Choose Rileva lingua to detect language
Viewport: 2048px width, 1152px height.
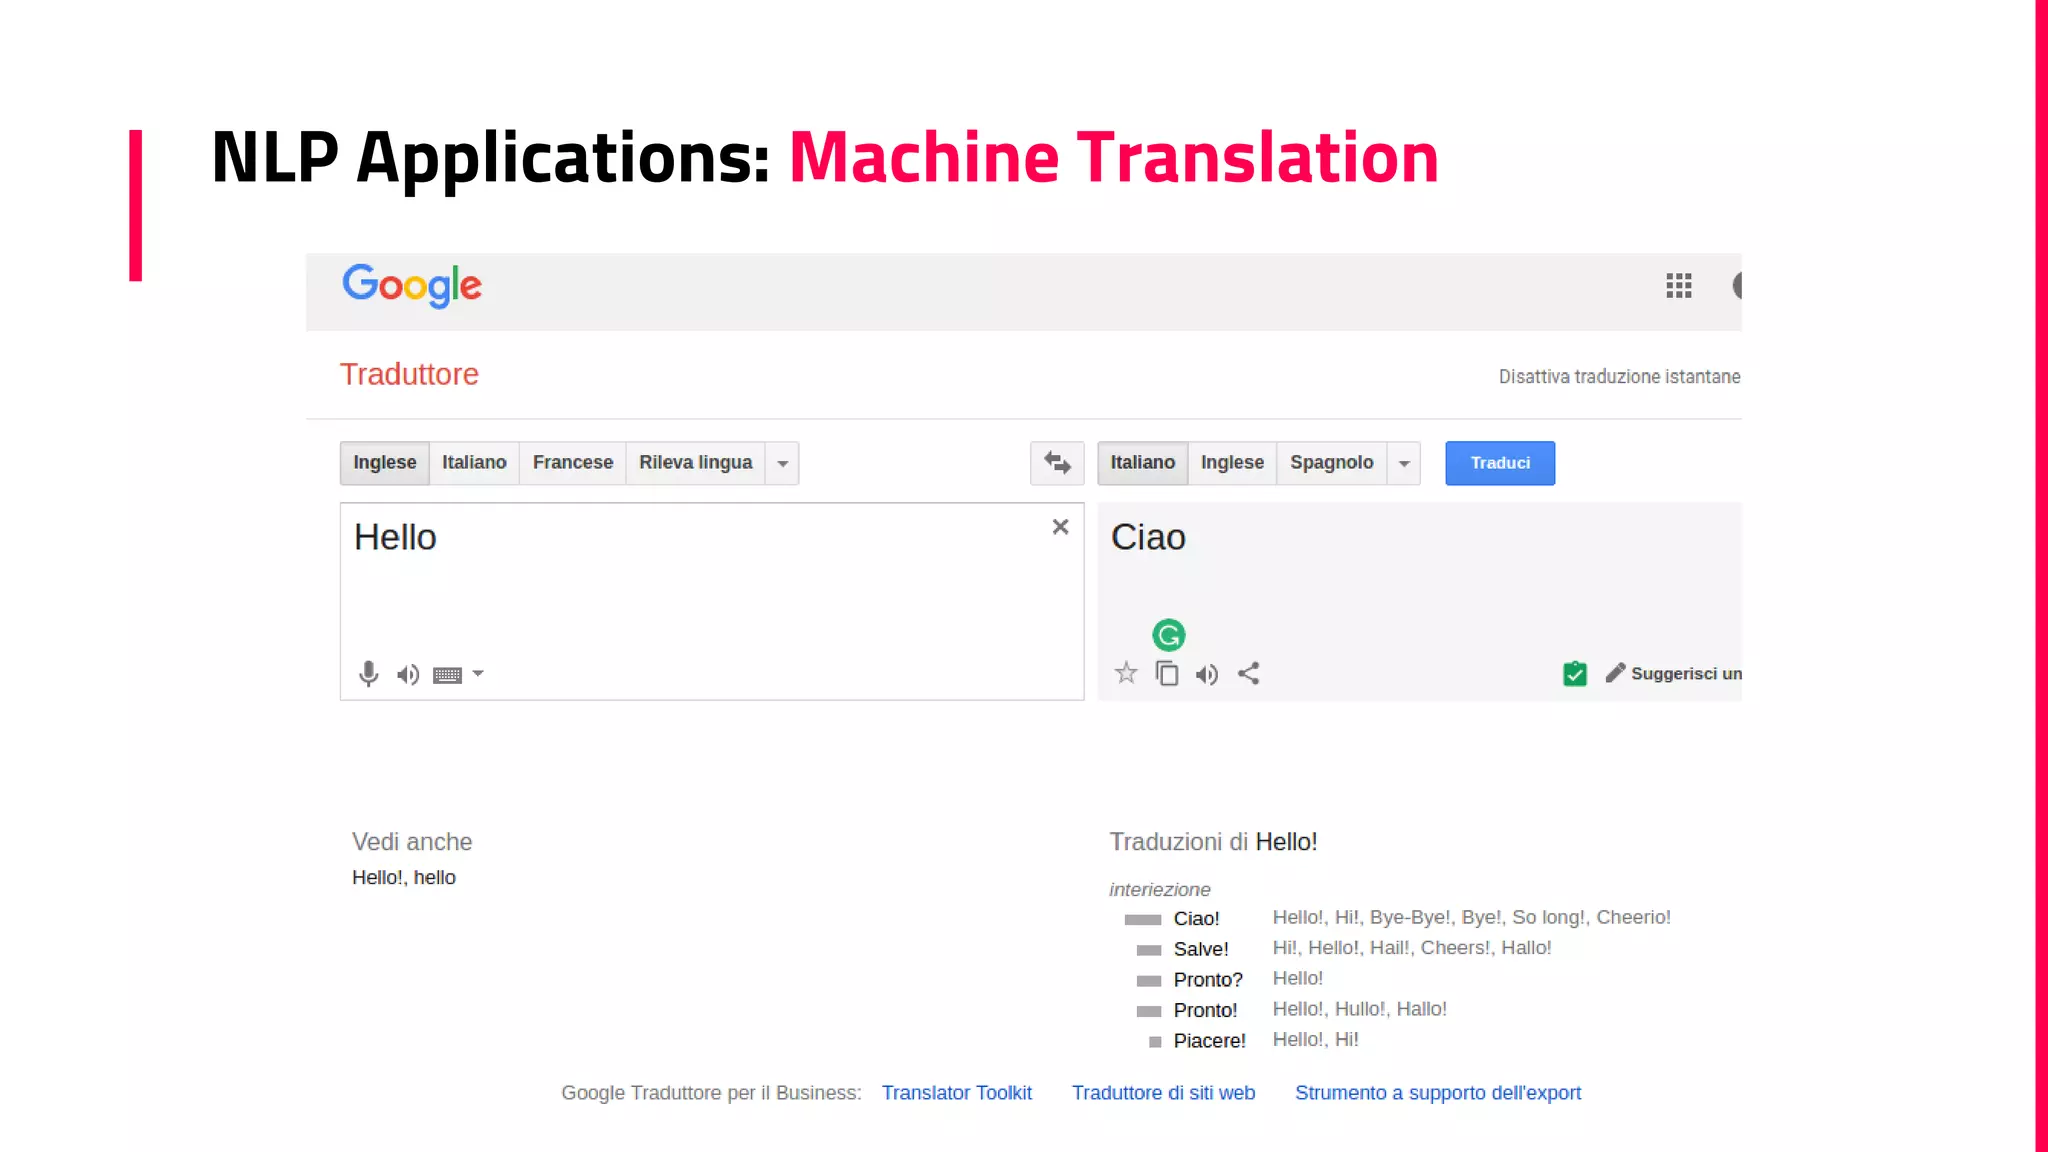tap(696, 463)
